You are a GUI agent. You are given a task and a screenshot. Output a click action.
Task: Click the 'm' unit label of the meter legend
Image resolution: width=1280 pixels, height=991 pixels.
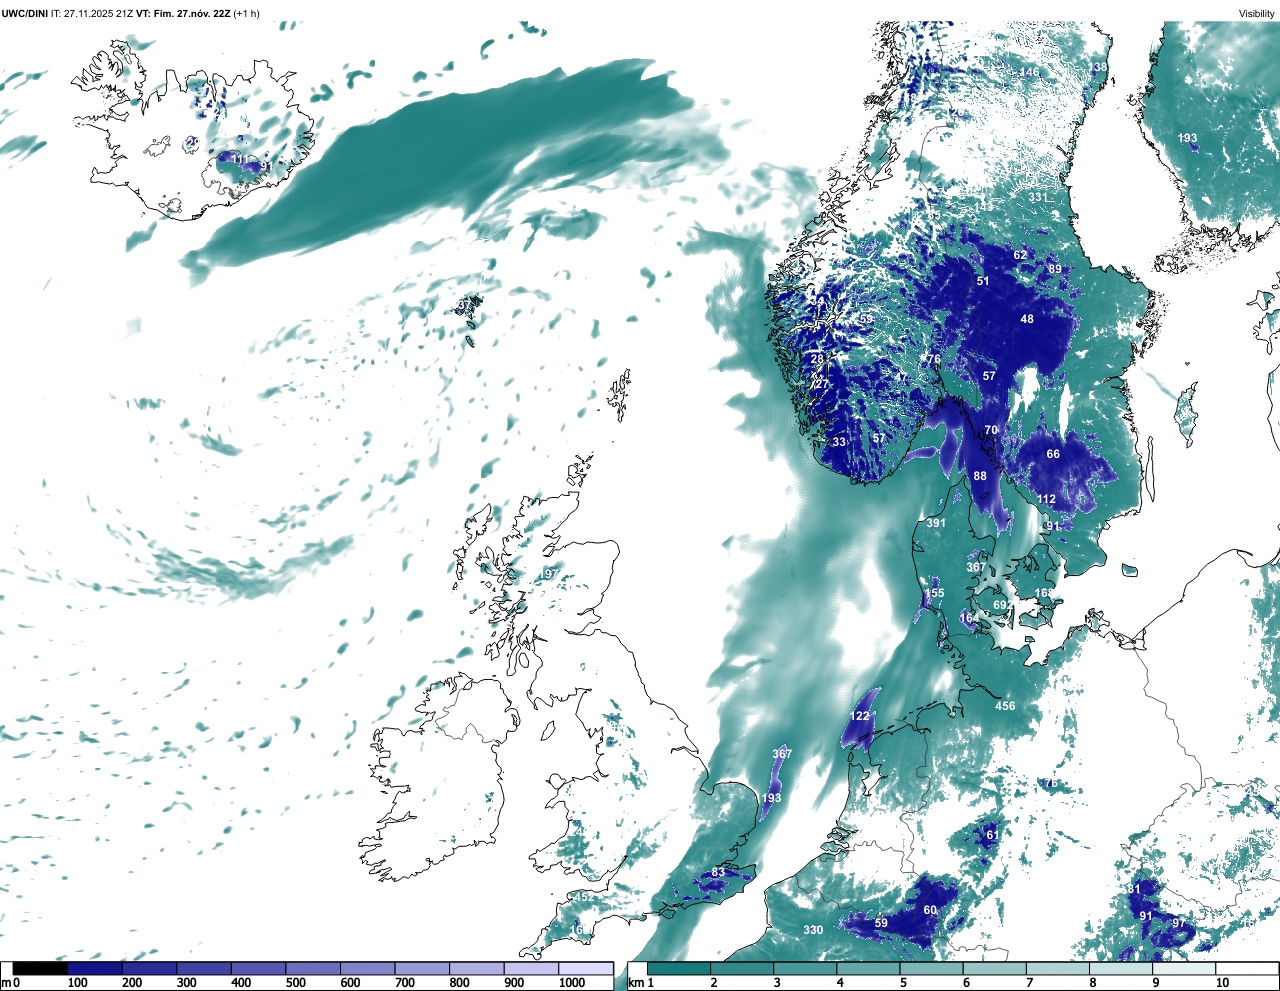[x=5, y=983]
